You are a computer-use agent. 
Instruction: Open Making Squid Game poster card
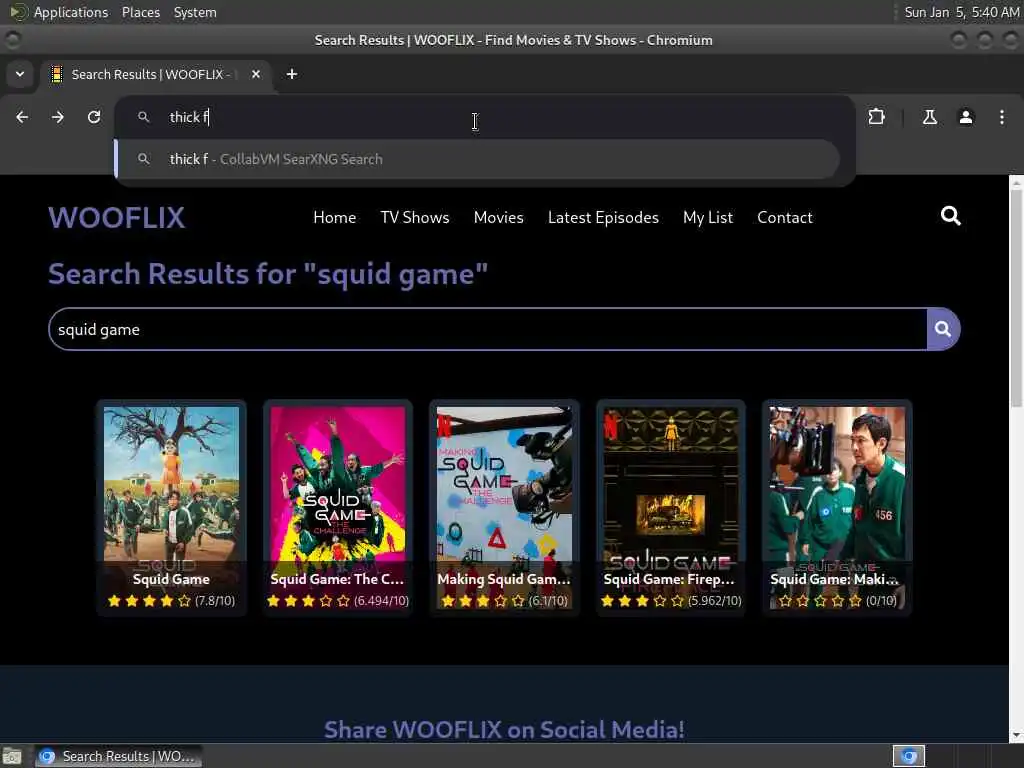(504, 507)
